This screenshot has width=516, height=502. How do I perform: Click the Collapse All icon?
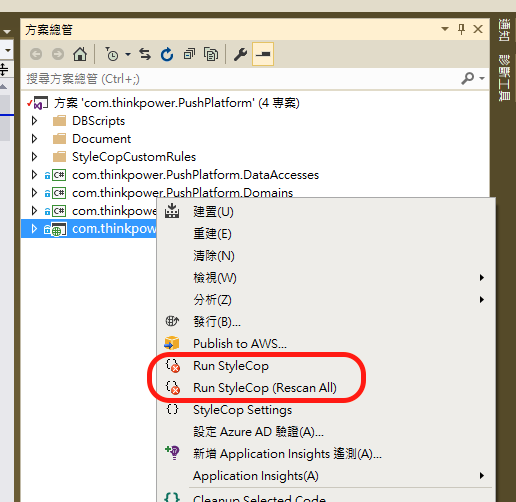(189, 54)
